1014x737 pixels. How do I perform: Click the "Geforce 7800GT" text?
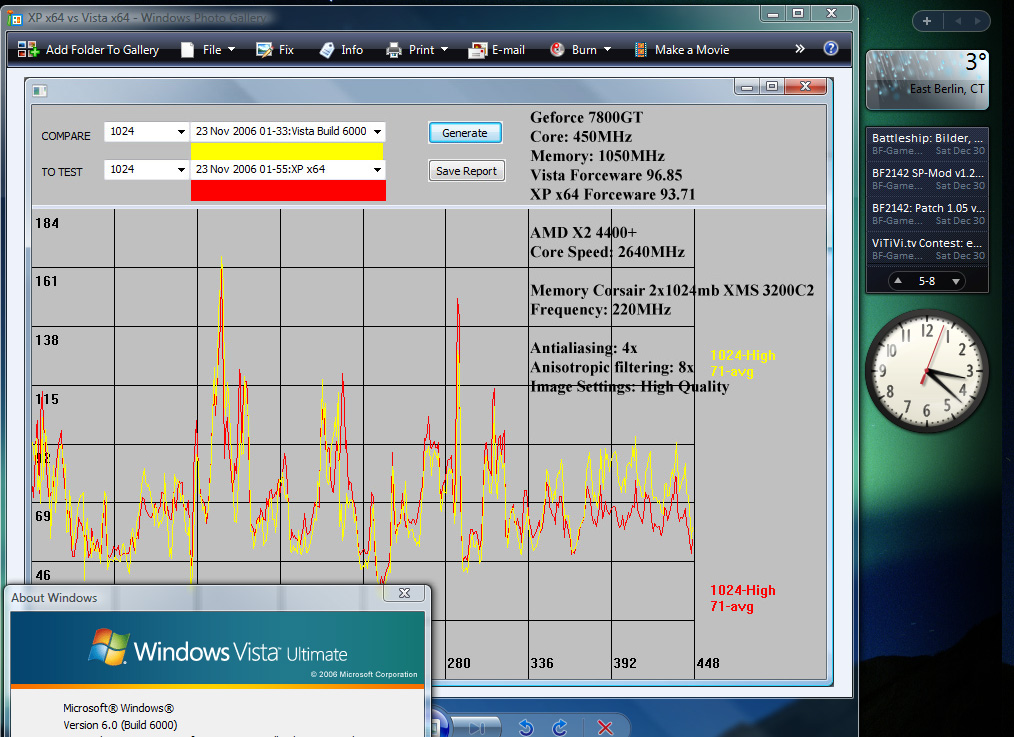pyautogui.click(x=587, y=118)
